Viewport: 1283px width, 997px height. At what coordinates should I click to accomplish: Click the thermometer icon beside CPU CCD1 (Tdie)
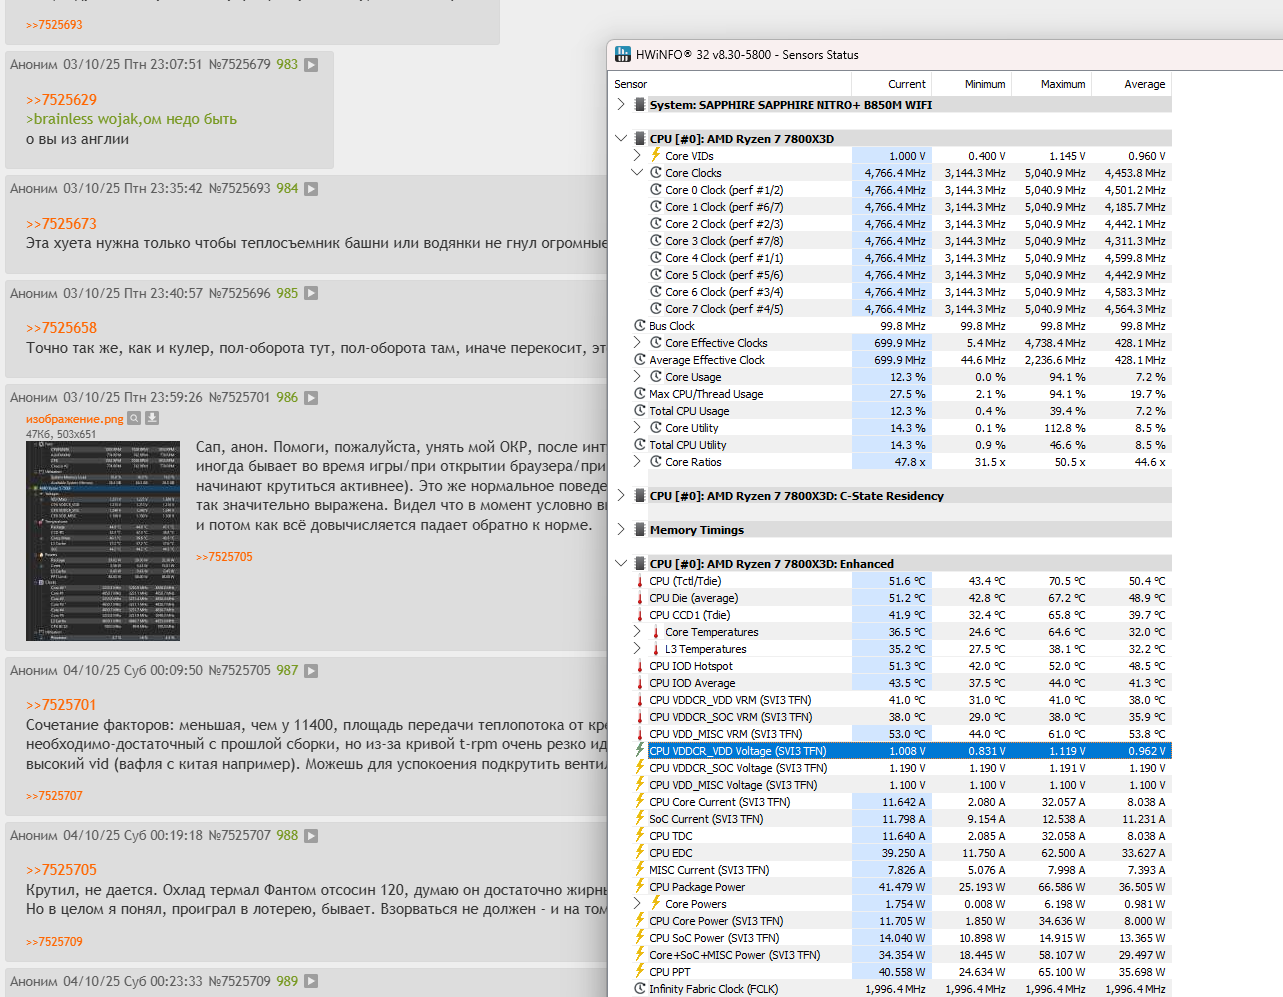point(640,615)
